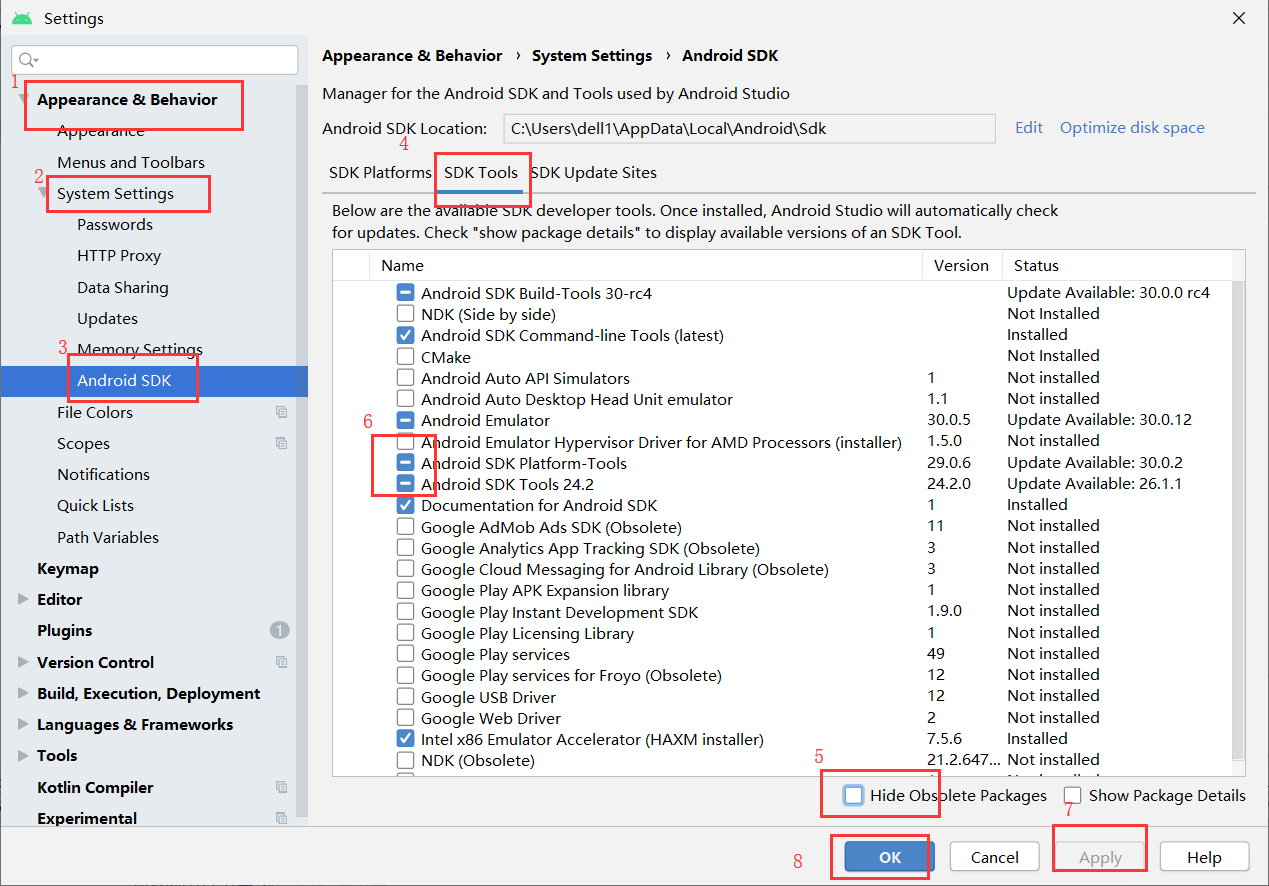This screenshot has height=886, width=1269.
Task: Expand the Version Control section arrow
Action: pos(23,662)
